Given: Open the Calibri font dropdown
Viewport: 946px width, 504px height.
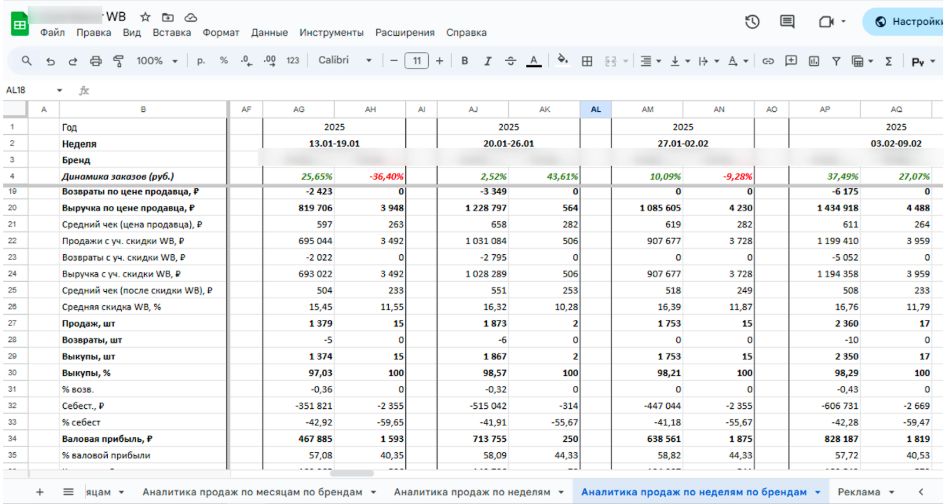Looking at the screenshot, I should coord(344,60).
